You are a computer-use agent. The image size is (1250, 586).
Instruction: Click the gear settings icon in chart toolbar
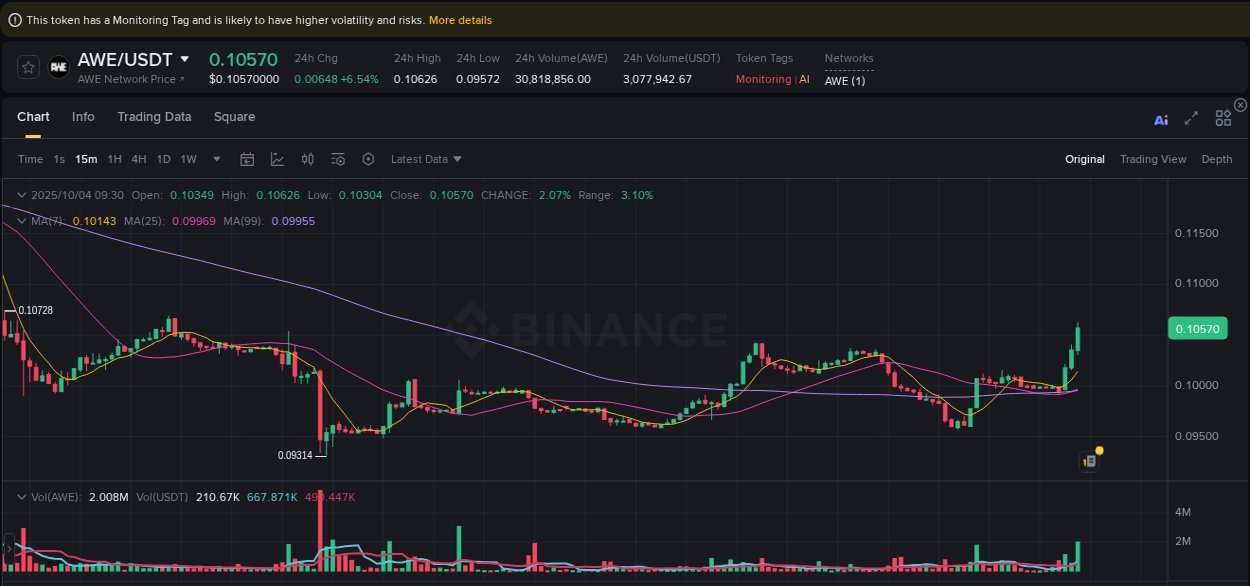pos(368,158)
